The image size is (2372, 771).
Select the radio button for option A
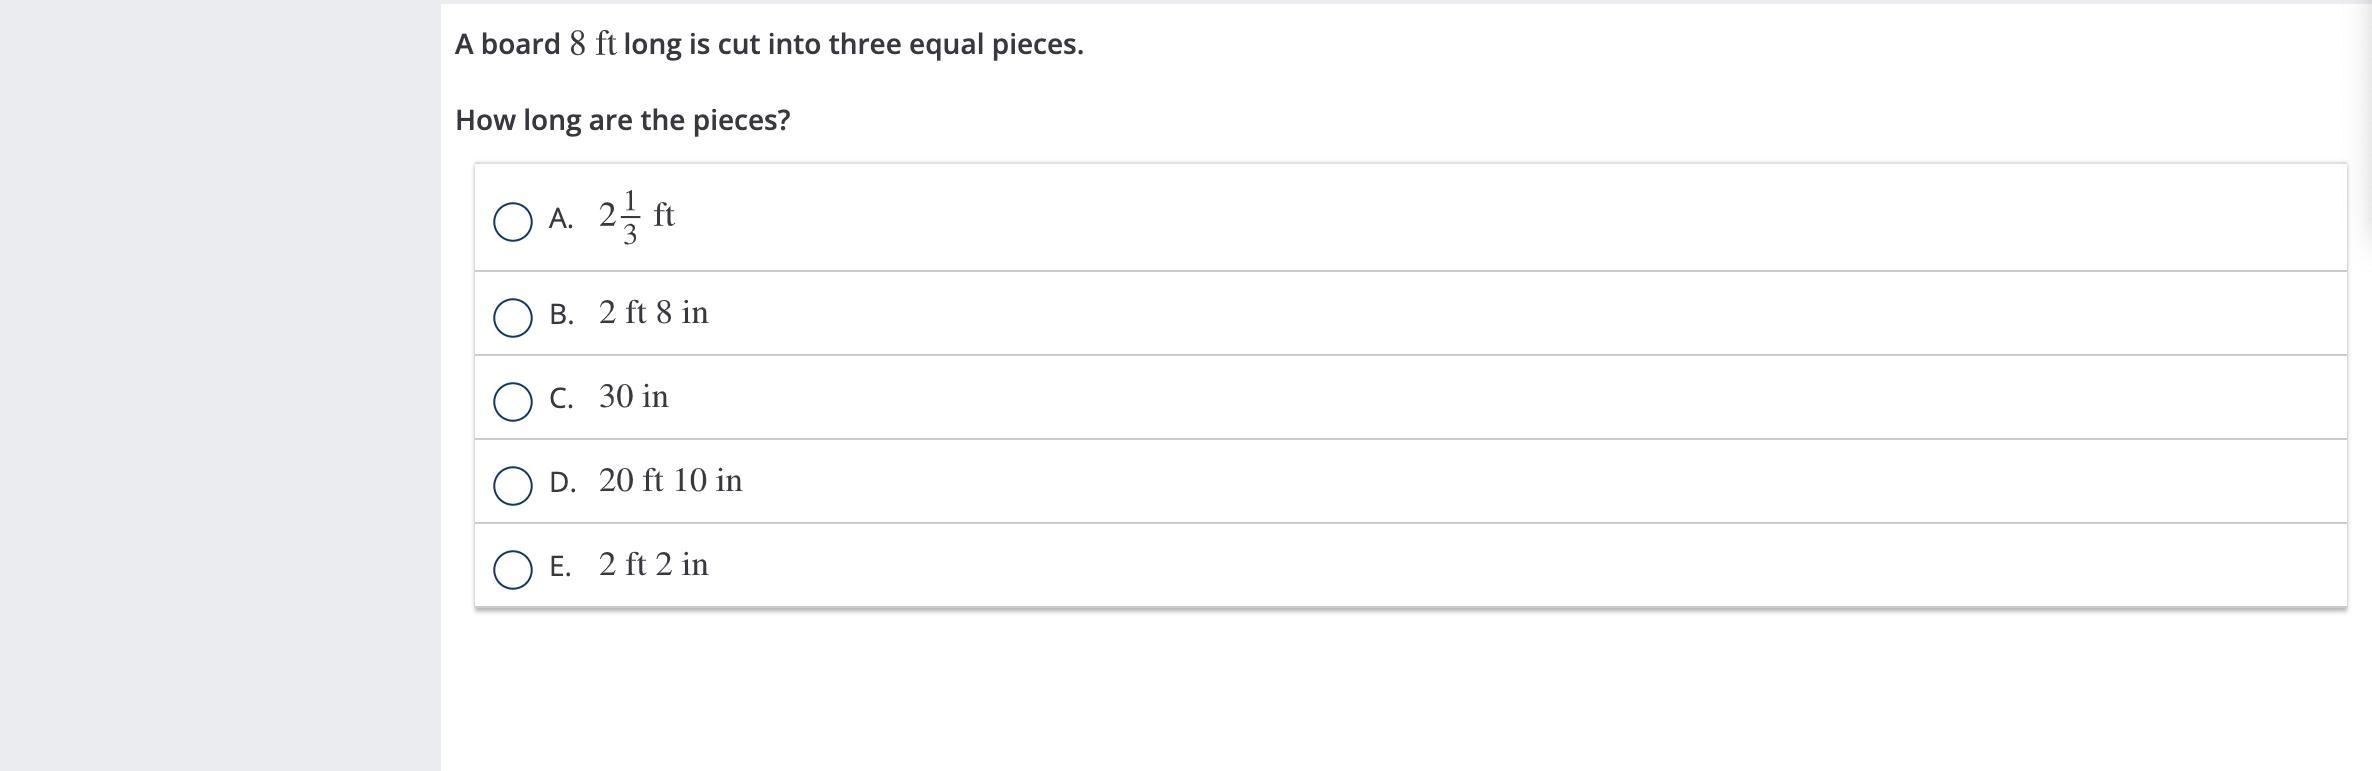[x=513, y=221]
